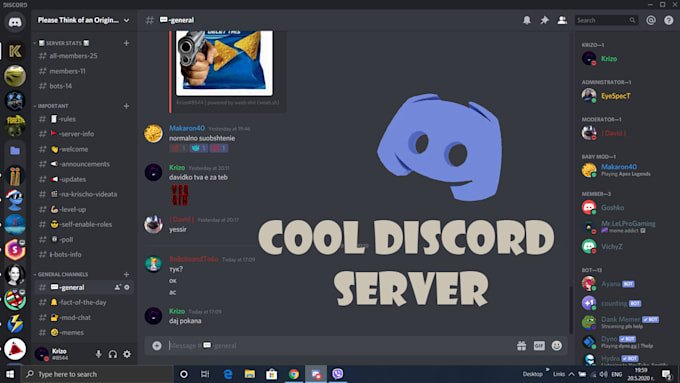Open the na-krischo-videata channel
Viewport: 680px width, 383px height.
pyautogui.click(x=84, y=194)
